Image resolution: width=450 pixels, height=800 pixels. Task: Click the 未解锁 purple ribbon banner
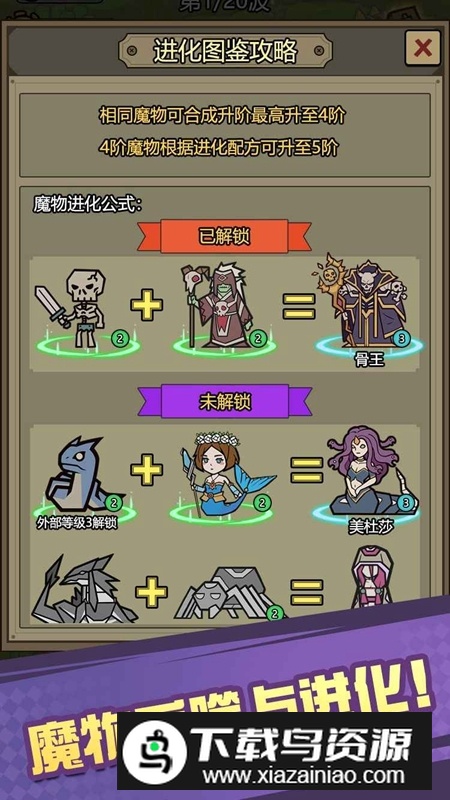[x=224, y=402]
